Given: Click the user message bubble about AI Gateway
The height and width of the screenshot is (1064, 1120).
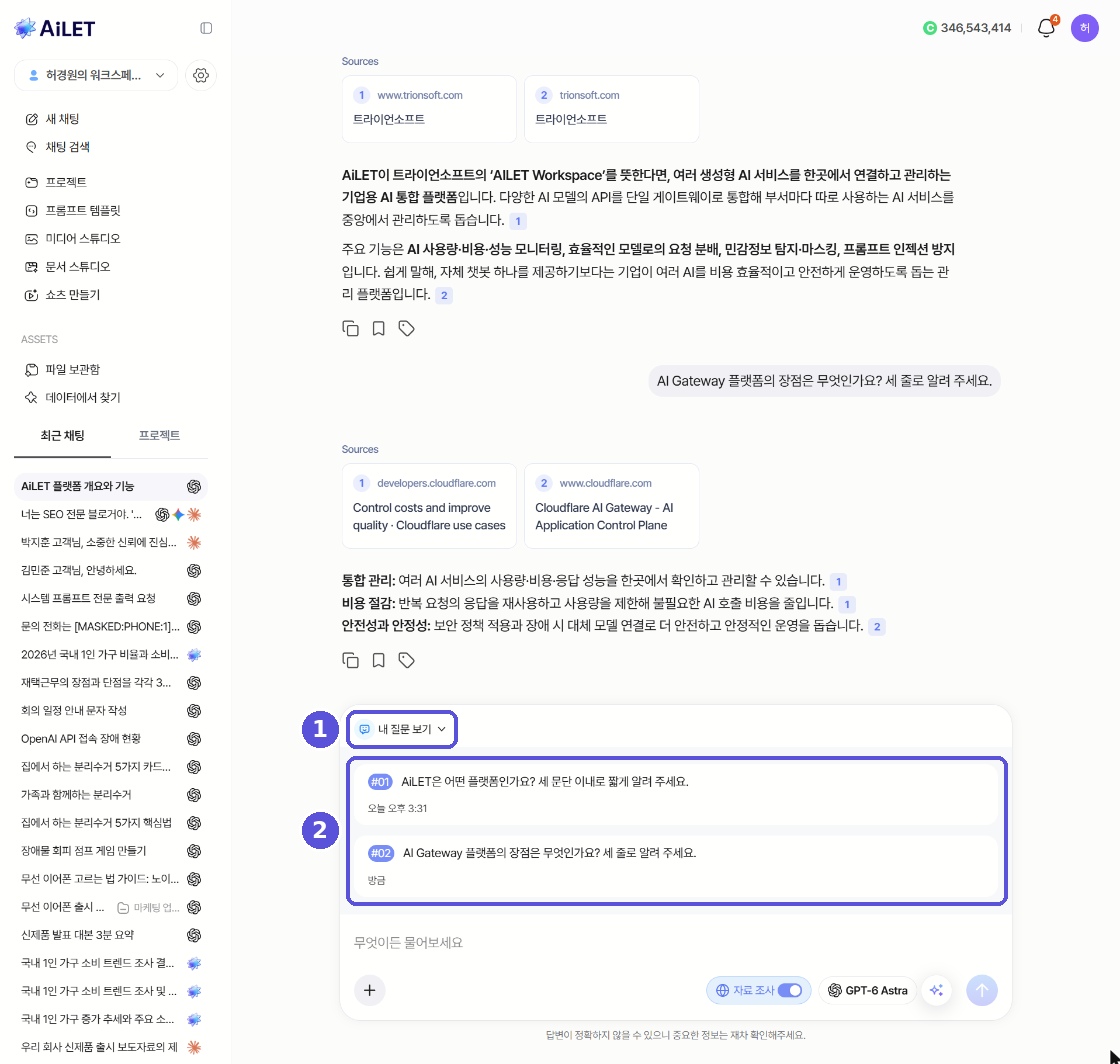Looking at the screenshot, I should tap(824, 381).
